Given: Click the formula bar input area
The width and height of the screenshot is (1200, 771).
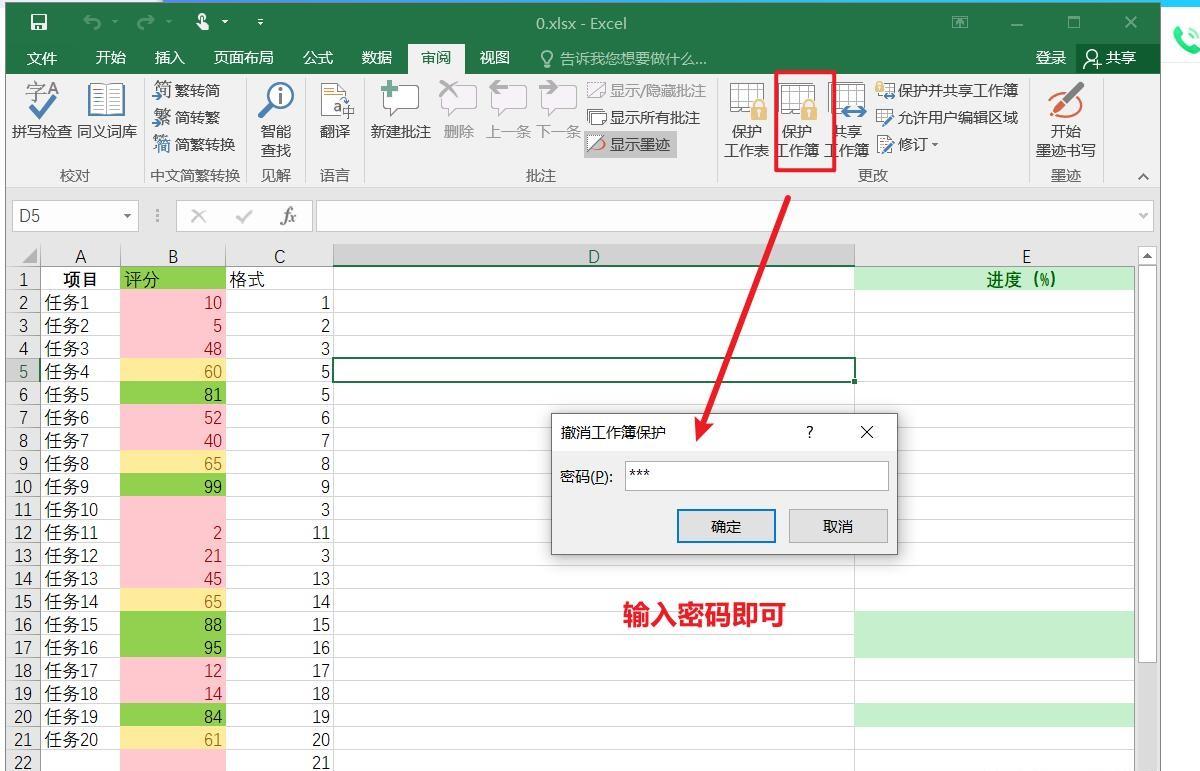Looking at the screenshot, I should [x=725, y=216].
